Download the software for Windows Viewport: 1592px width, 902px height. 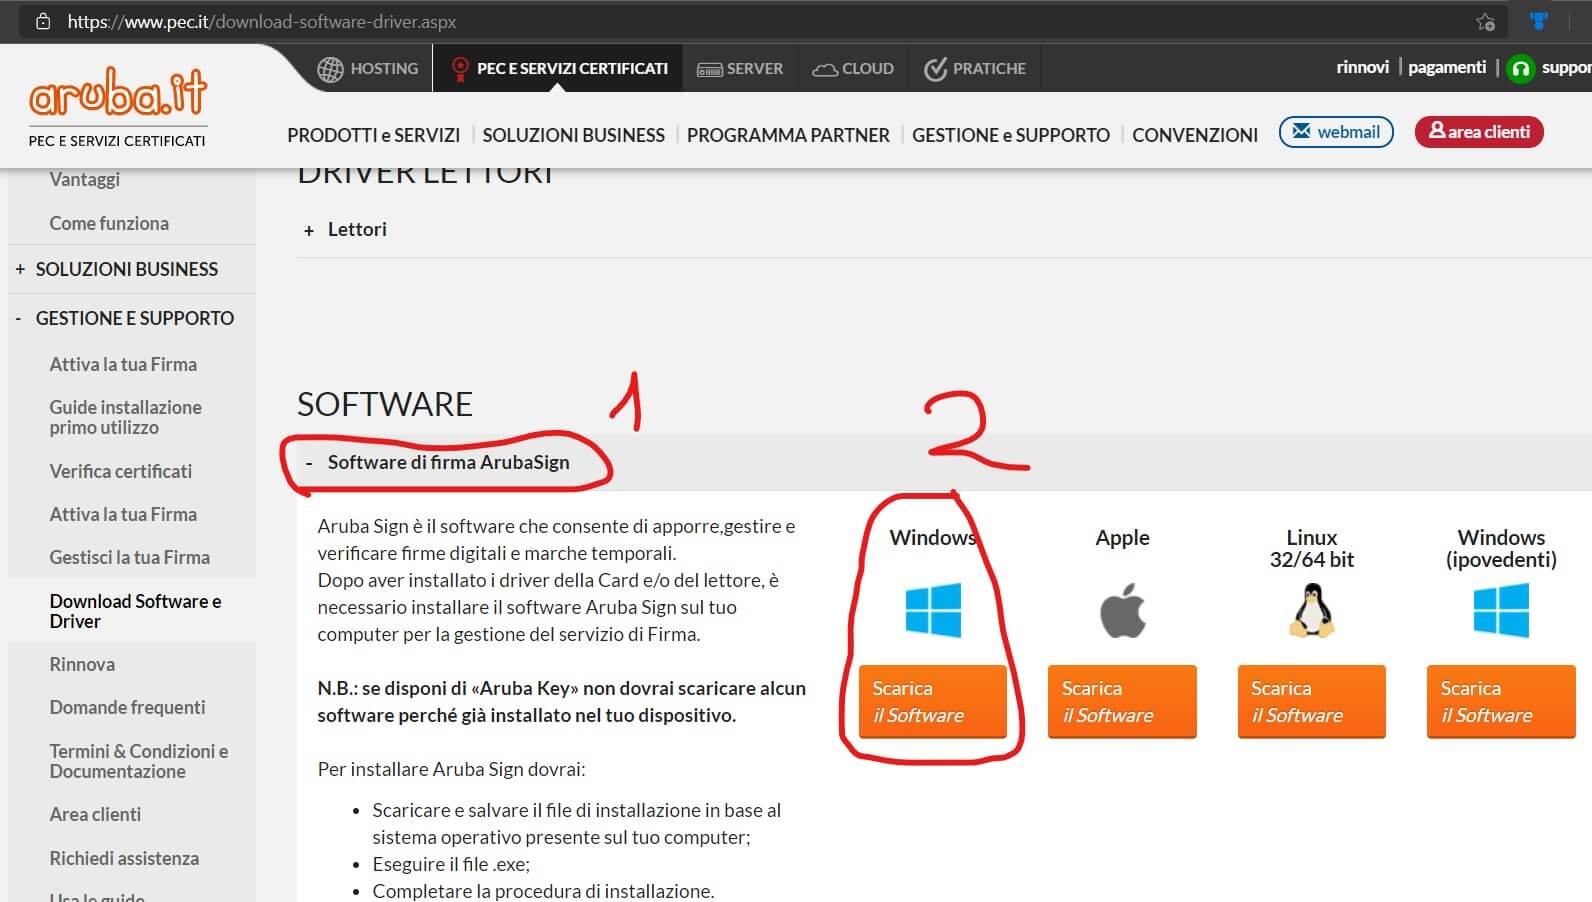pos(932,701)
